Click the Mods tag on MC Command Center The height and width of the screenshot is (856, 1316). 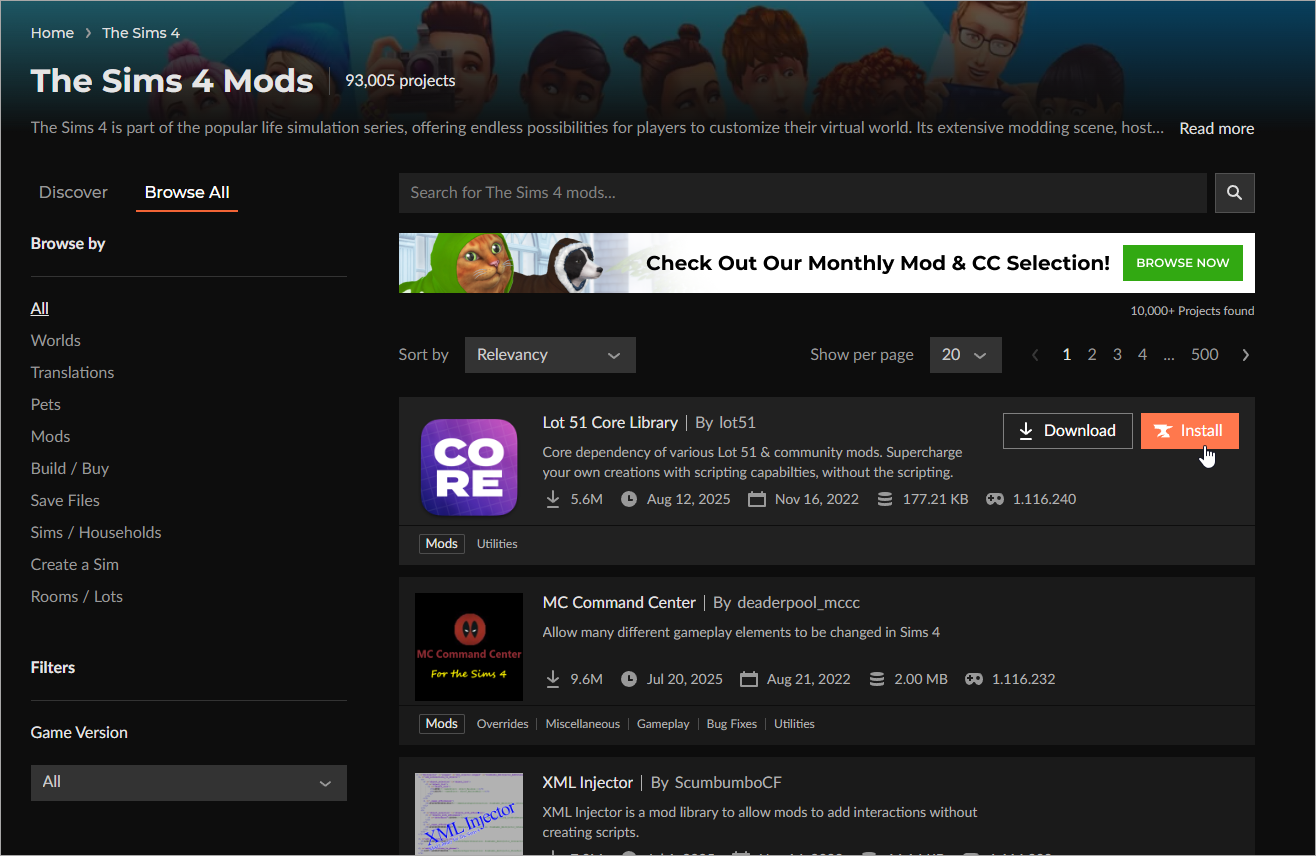[x=442, y=724]
